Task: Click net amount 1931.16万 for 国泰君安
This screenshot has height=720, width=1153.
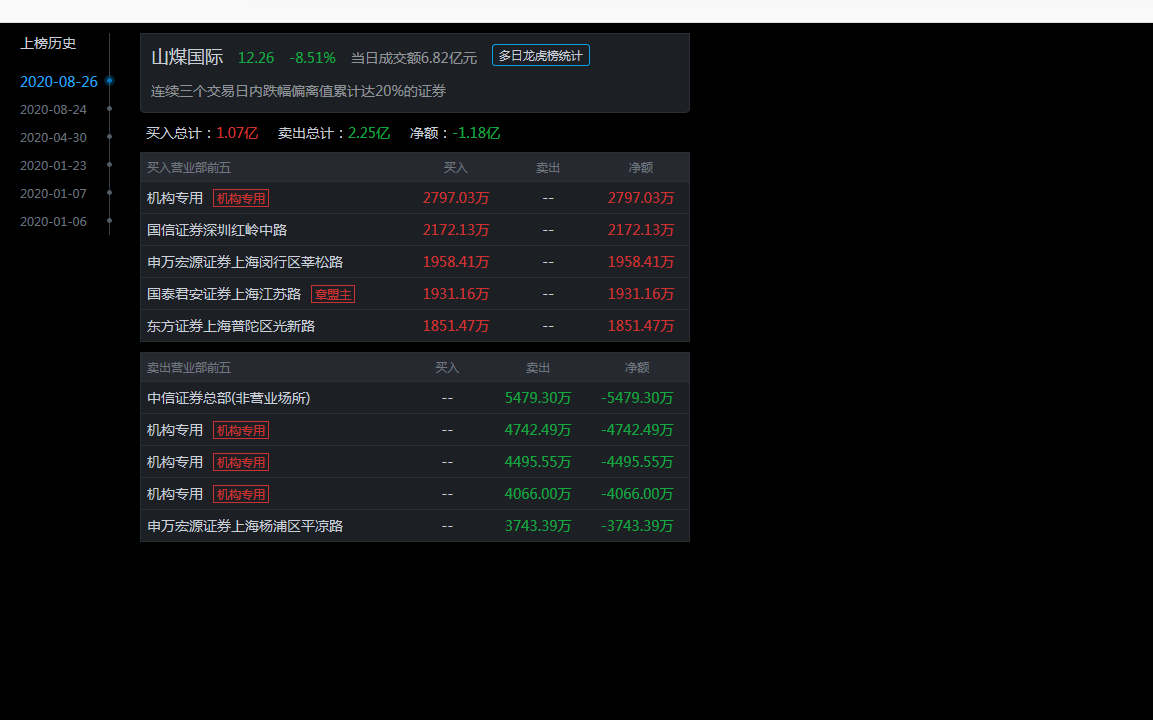Action: pyautogui.click(x=640, y=294)
